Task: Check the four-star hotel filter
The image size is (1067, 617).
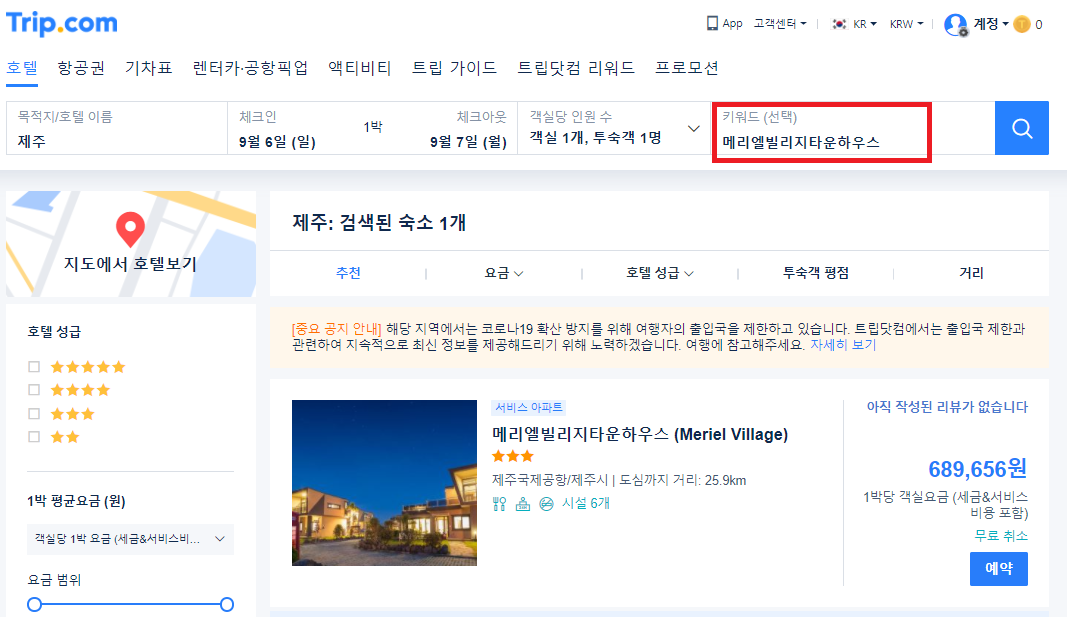Action: pyautogui.click(x=34, y=390)
